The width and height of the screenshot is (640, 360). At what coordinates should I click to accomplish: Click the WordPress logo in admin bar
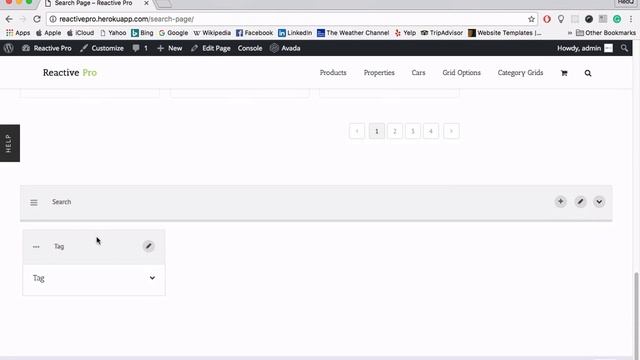tap(9, 48)
